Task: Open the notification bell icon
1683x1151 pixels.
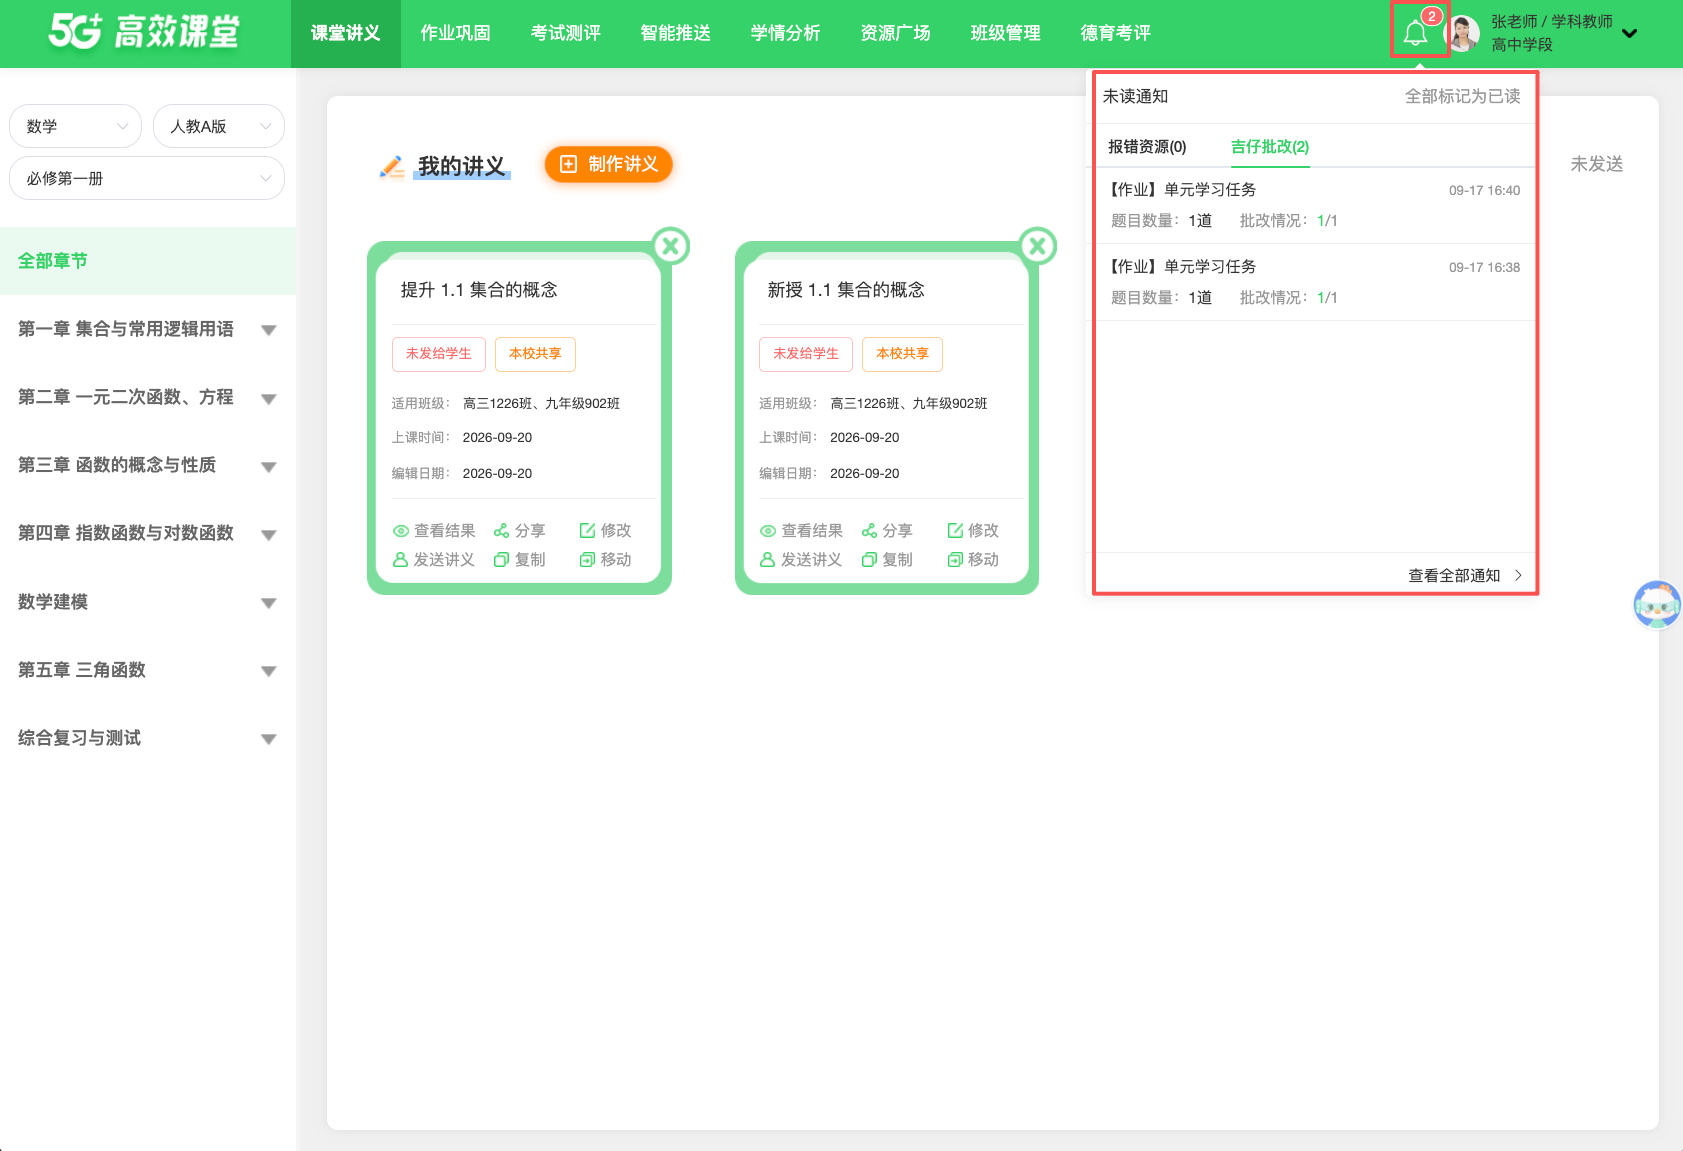Action: point(1415,33)
